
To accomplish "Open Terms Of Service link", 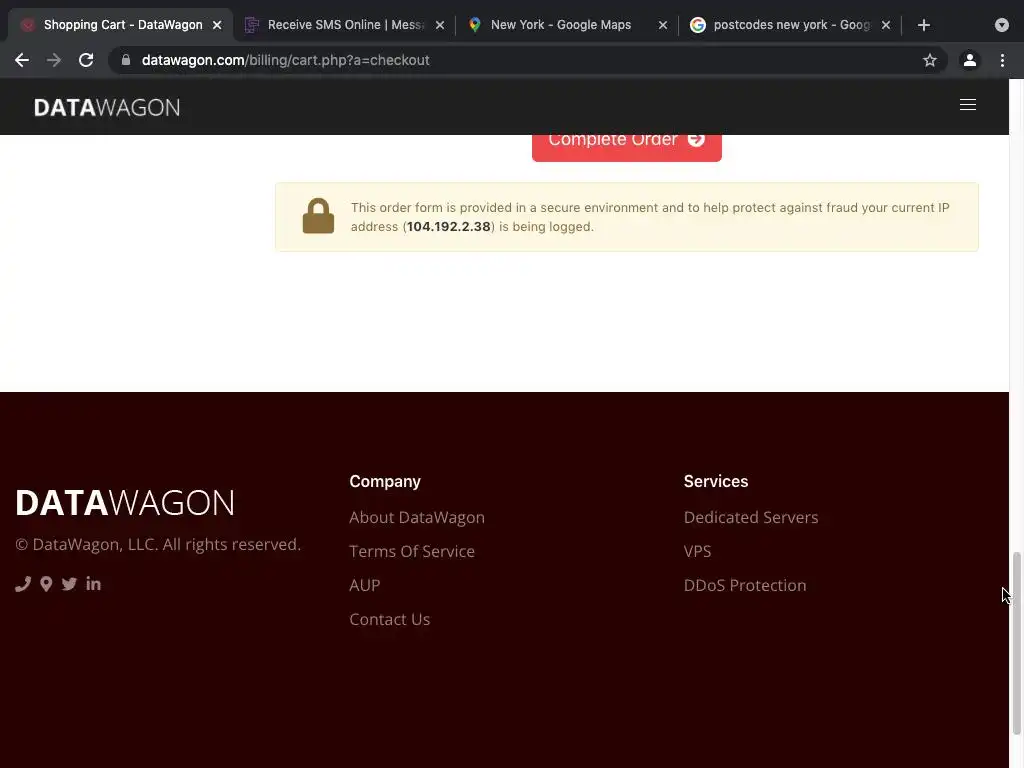I will [x=412, y=551].
